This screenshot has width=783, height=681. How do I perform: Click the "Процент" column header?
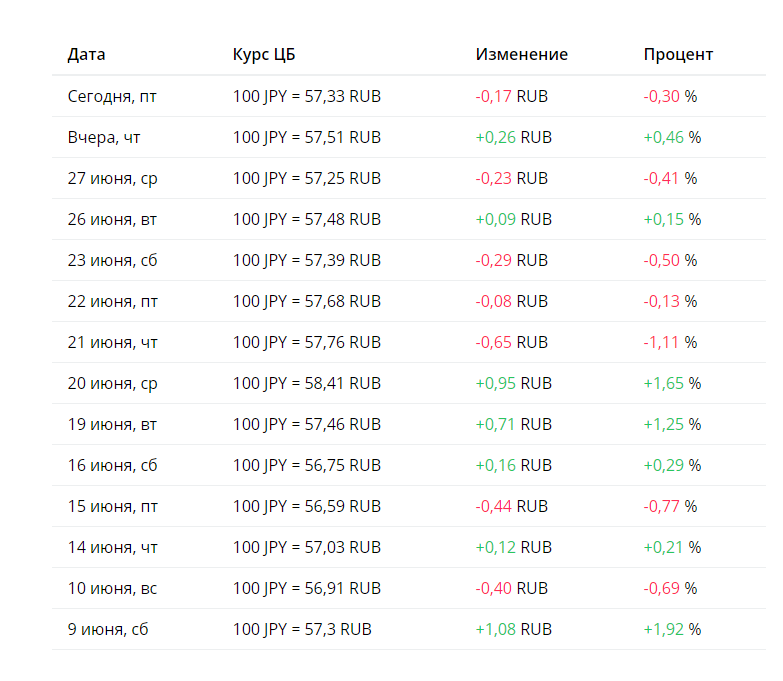click(x=678, y=55)
